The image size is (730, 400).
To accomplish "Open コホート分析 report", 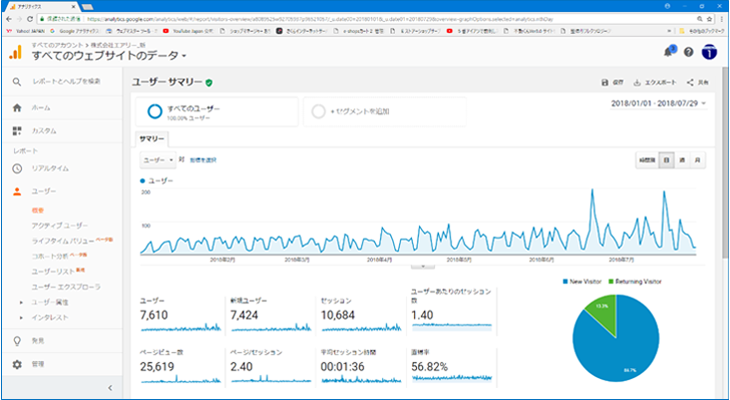I will 50,256.
